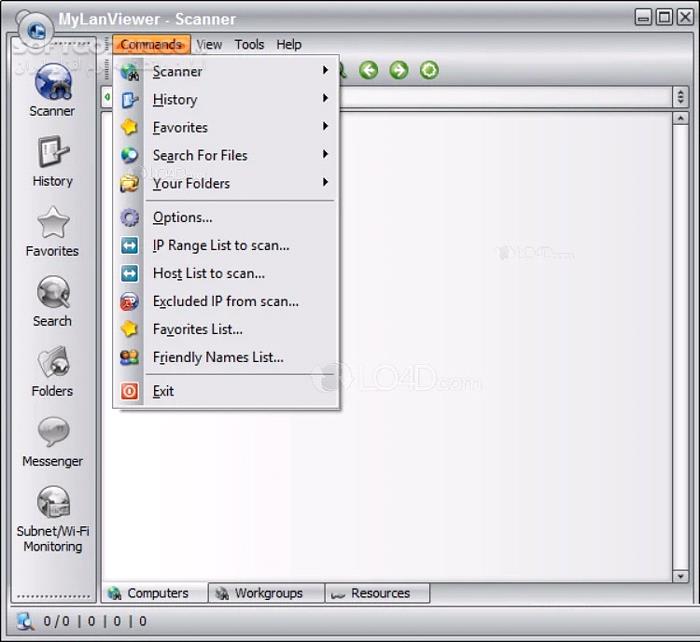Open the Help menu
700x642 pixels.
[x=289, y=45]
